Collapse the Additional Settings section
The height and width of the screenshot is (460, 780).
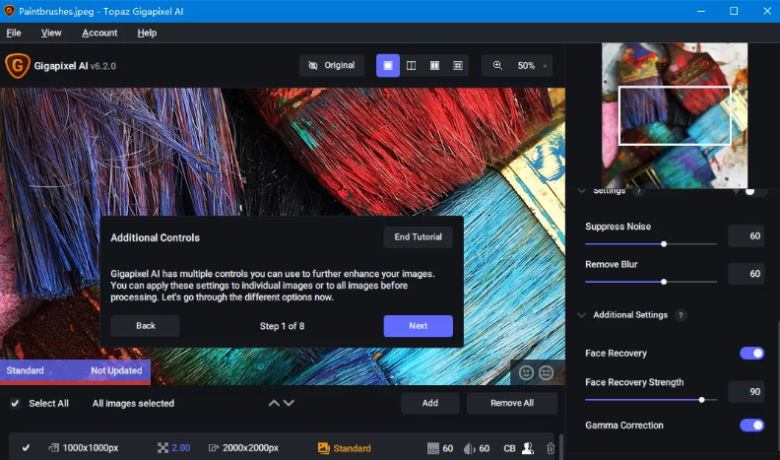click(582, 315)
